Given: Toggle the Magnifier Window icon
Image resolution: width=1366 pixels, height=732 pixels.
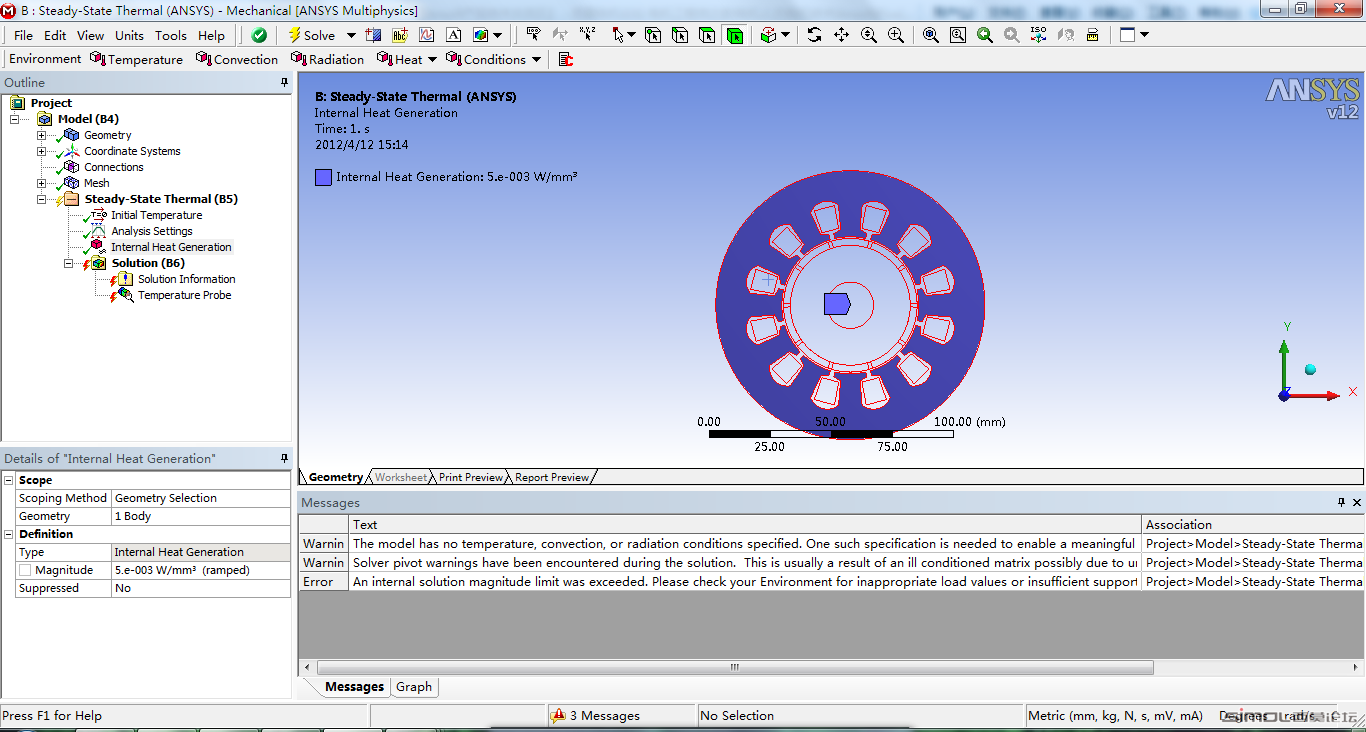Looking at the screenshot, I should (958, 35).
